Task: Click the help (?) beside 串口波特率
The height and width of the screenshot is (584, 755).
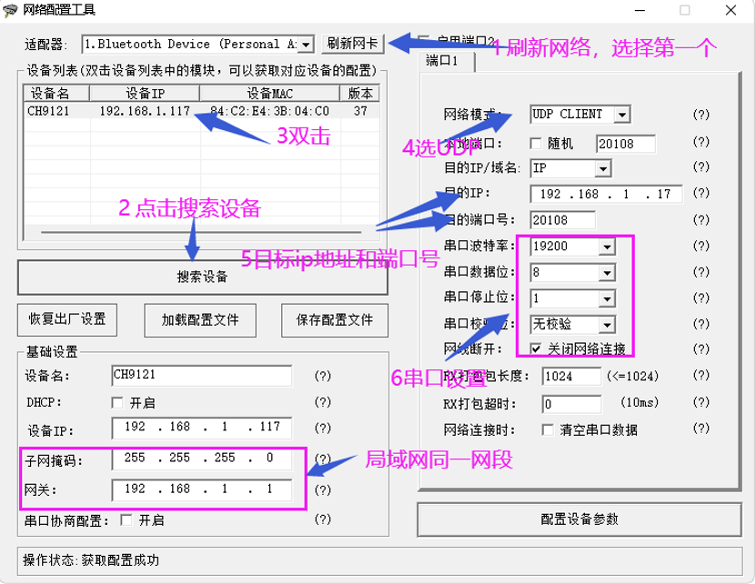Action: 701,246
